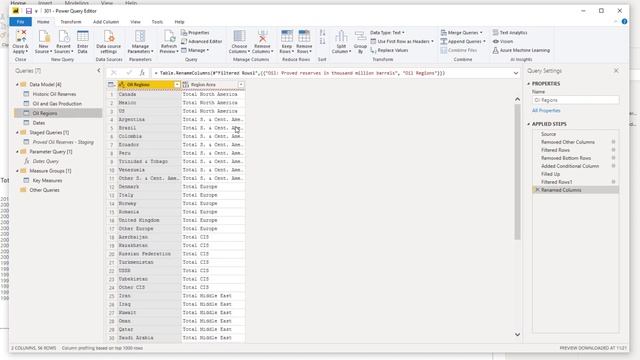Open the Help tab
The height and width of the screenshot is (360, 640).
point(179,22)
